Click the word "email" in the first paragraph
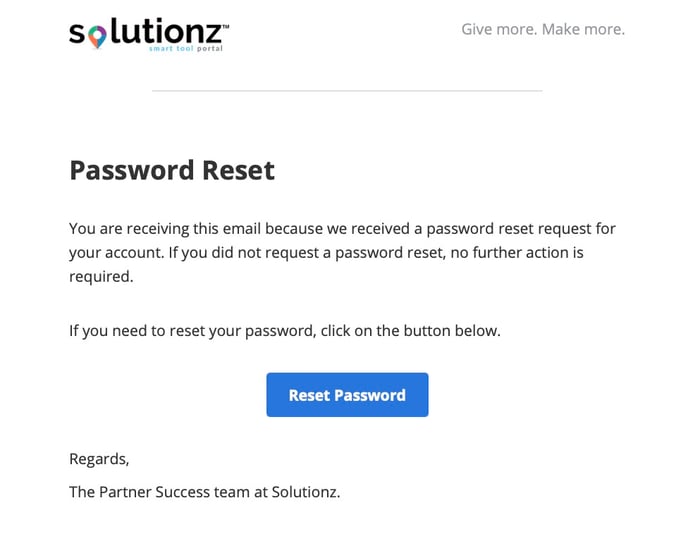This screenshot has height=541, width=688. click(242, 229)
